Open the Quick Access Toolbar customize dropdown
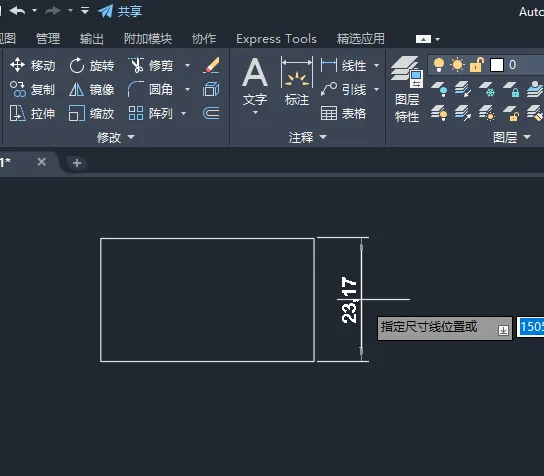The height and width of the screenshot is (476, 544). pos(85,11)
